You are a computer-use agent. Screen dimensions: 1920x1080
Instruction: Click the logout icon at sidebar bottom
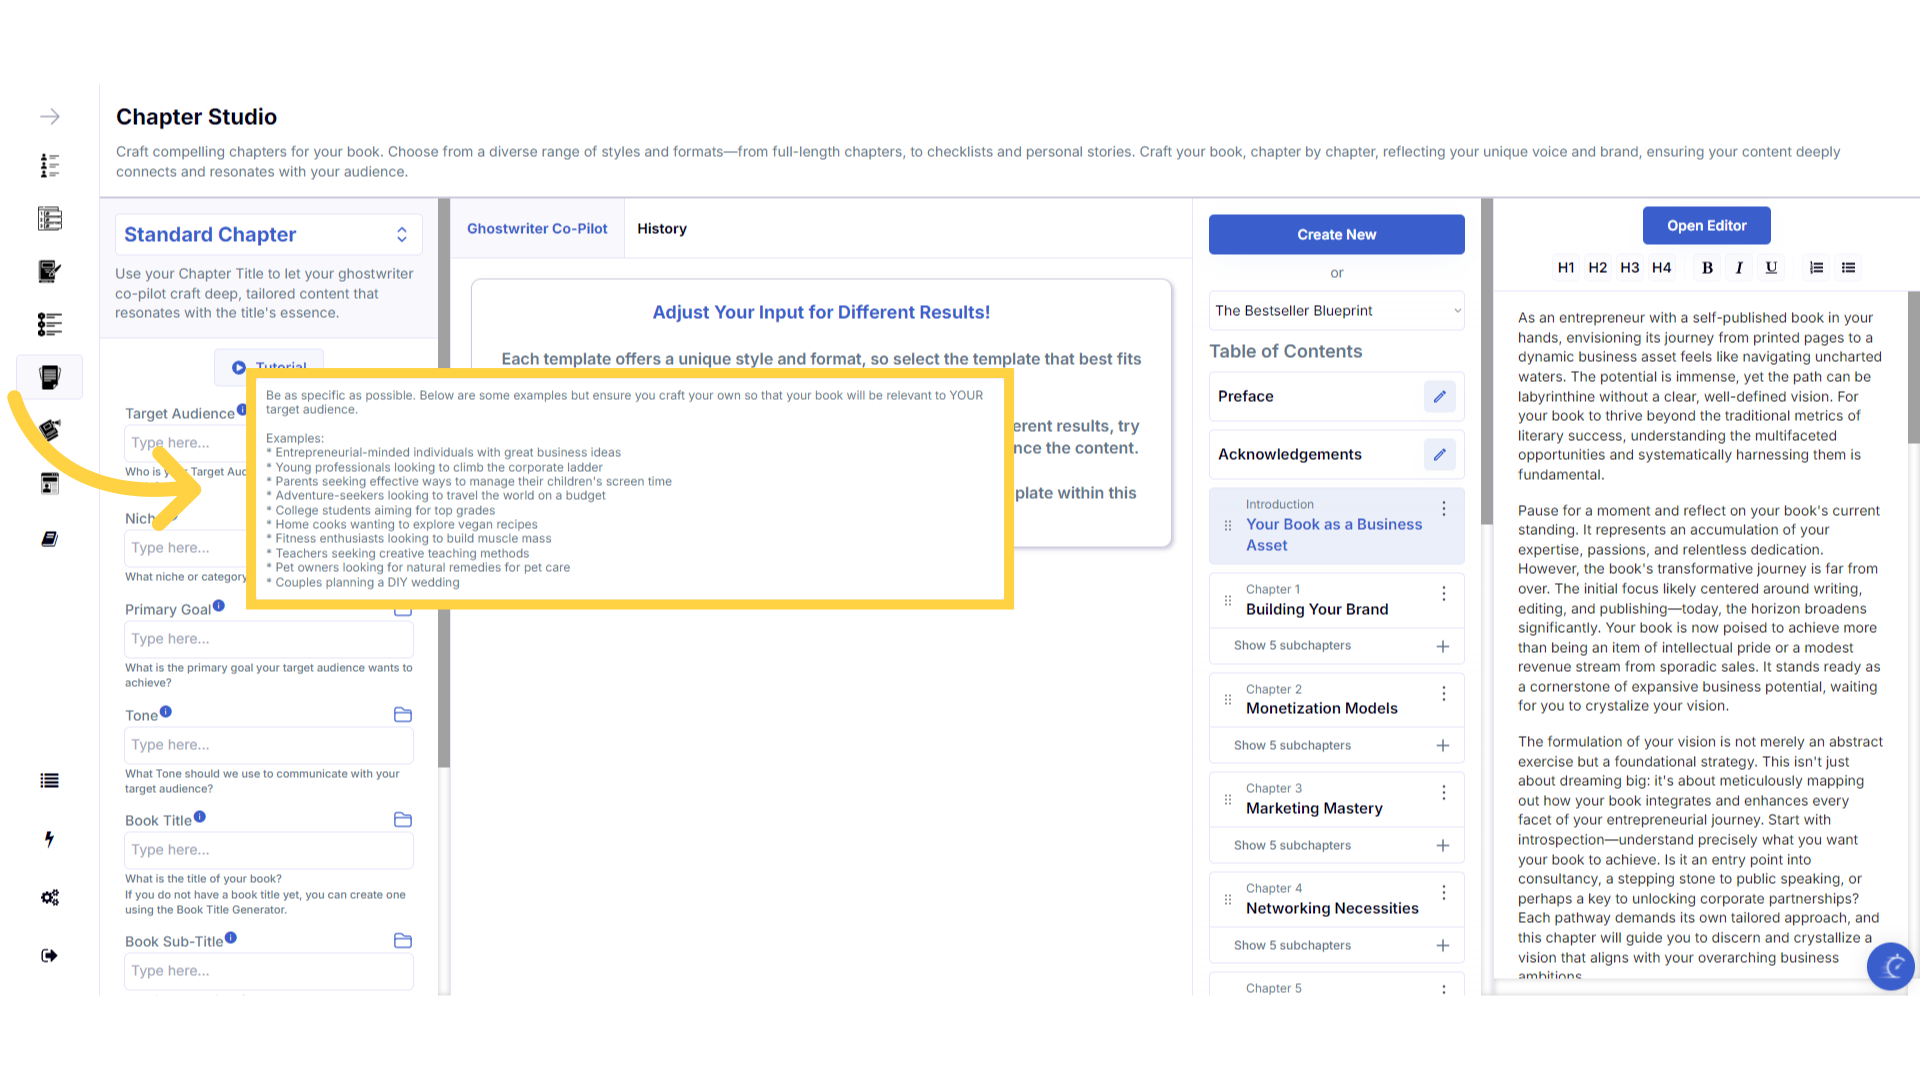point(49,955)
